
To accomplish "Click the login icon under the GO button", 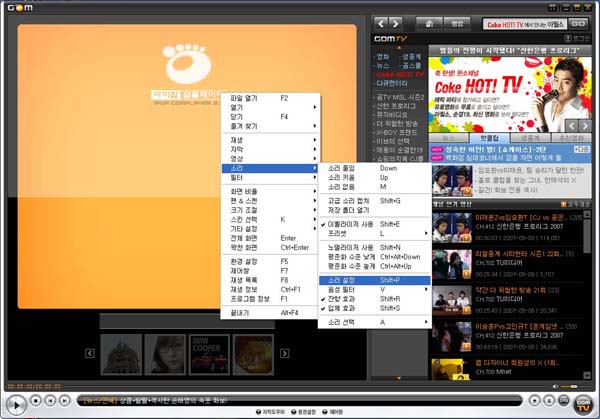I will [x=568, y=38].
